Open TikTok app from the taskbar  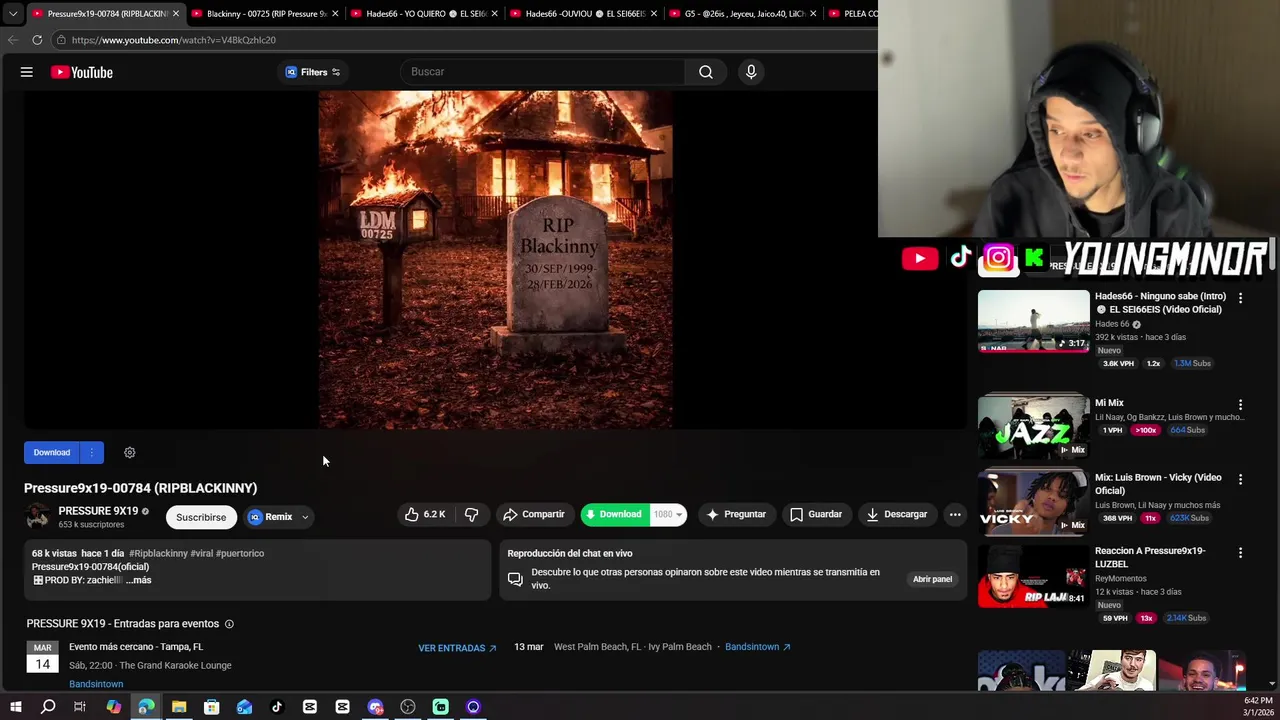[x=277, y=707]
